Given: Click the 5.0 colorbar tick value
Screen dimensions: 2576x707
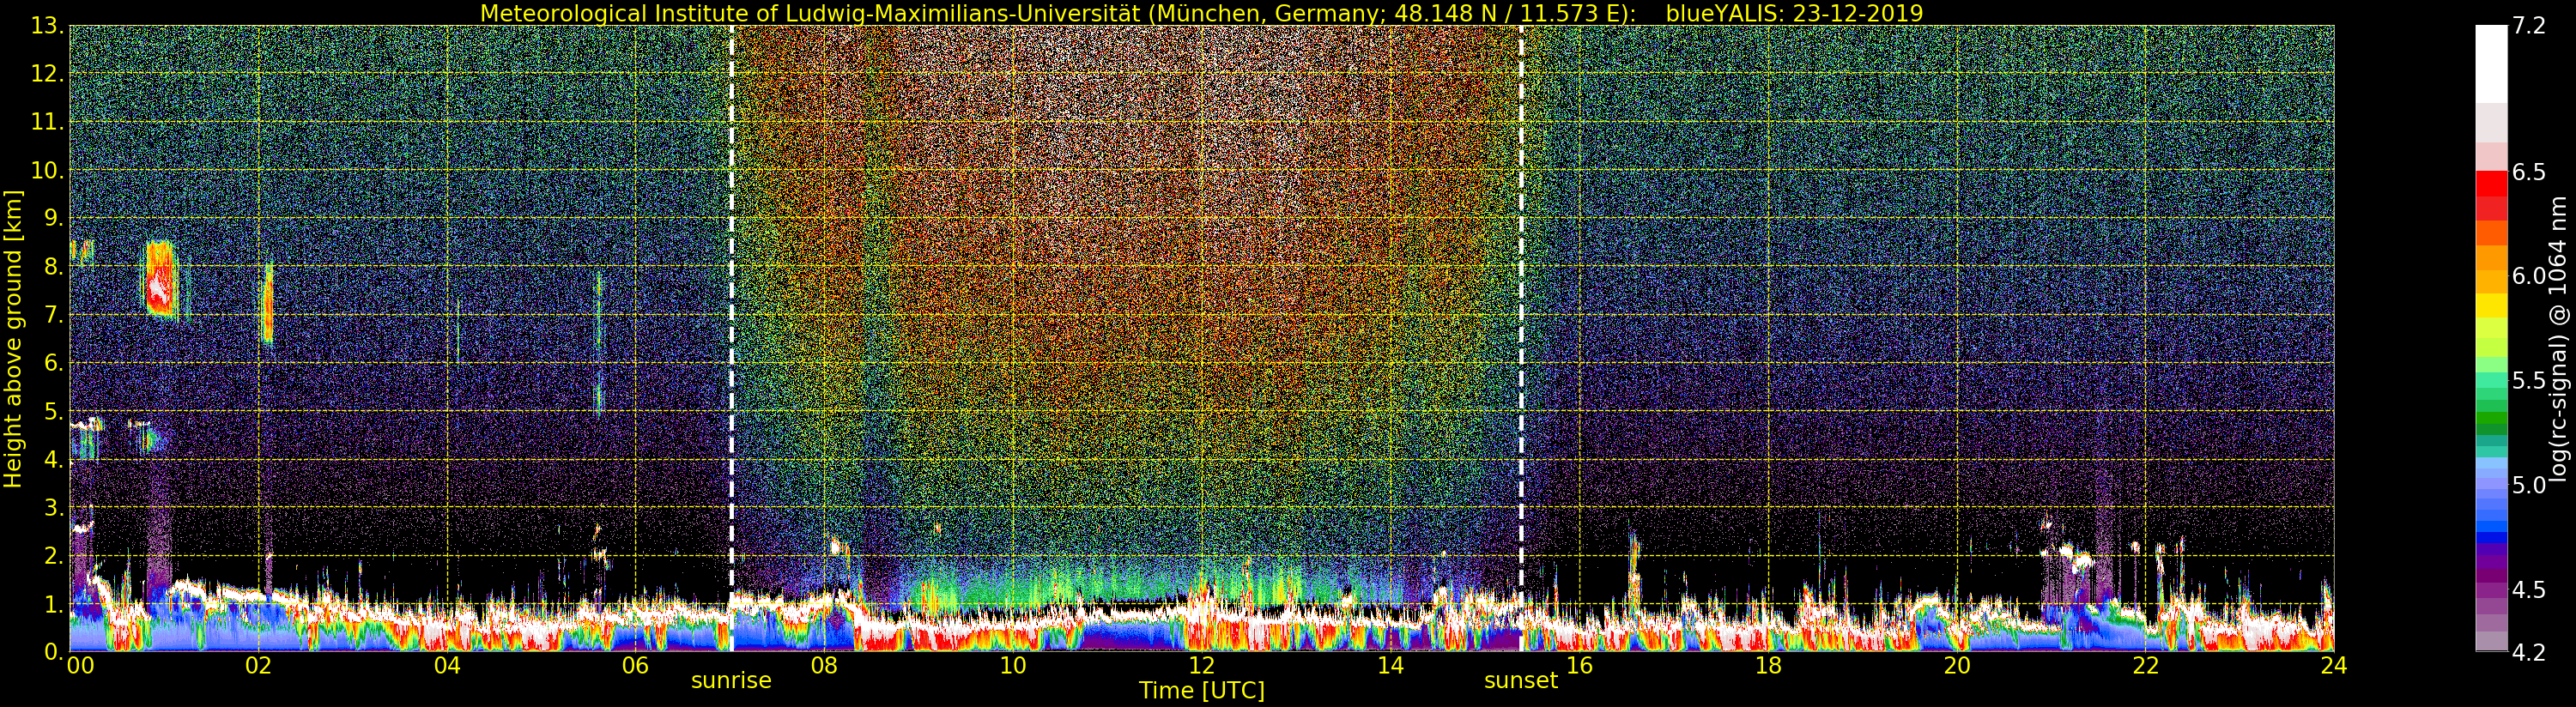Looking at the screenshot, I should coord(2528,485).
